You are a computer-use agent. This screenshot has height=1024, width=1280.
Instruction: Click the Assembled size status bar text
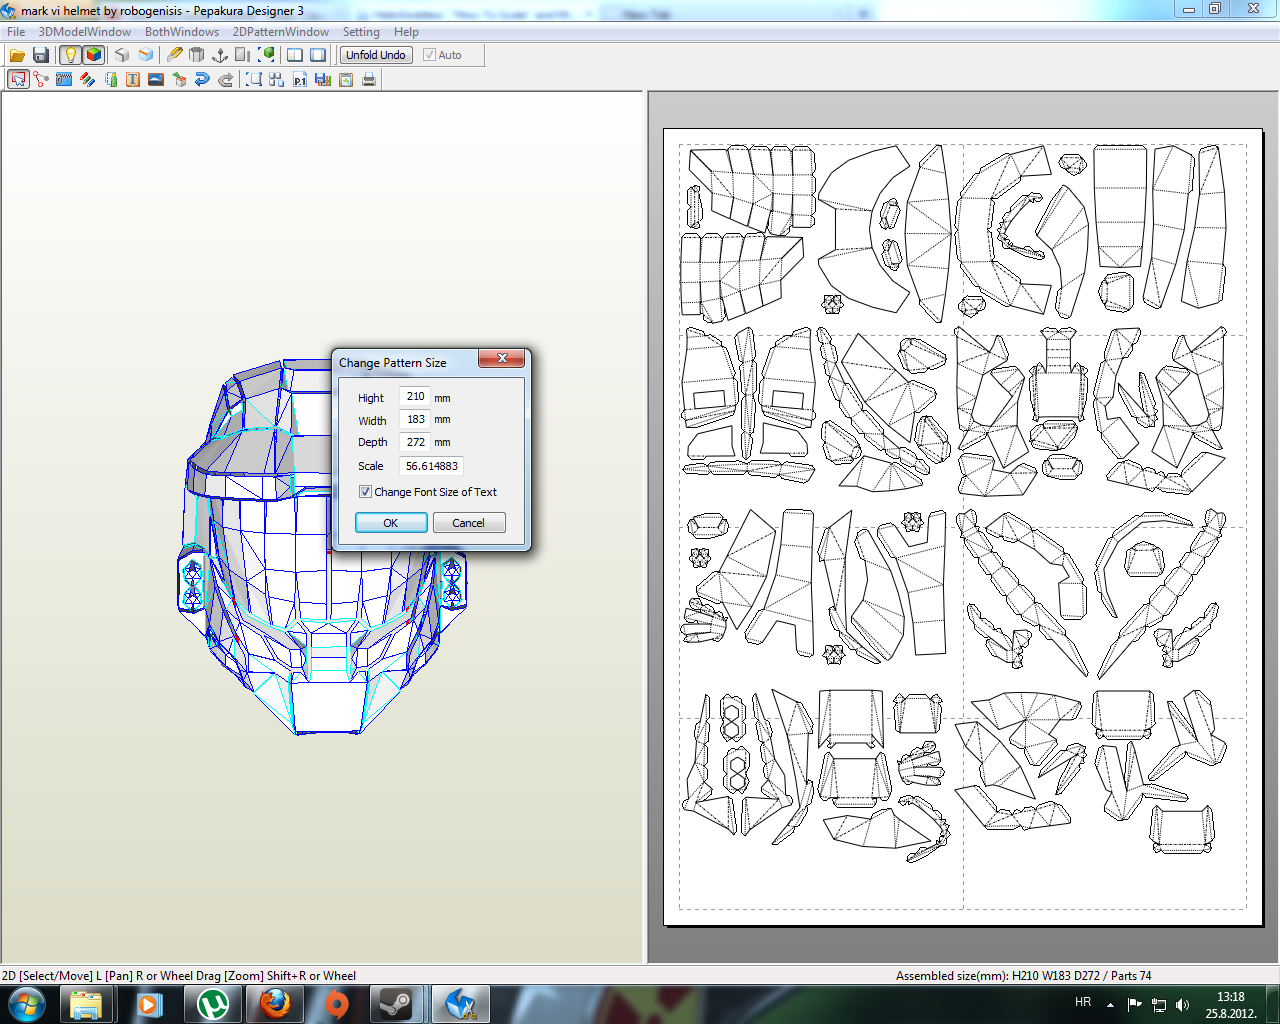[x=1023, y=976]
